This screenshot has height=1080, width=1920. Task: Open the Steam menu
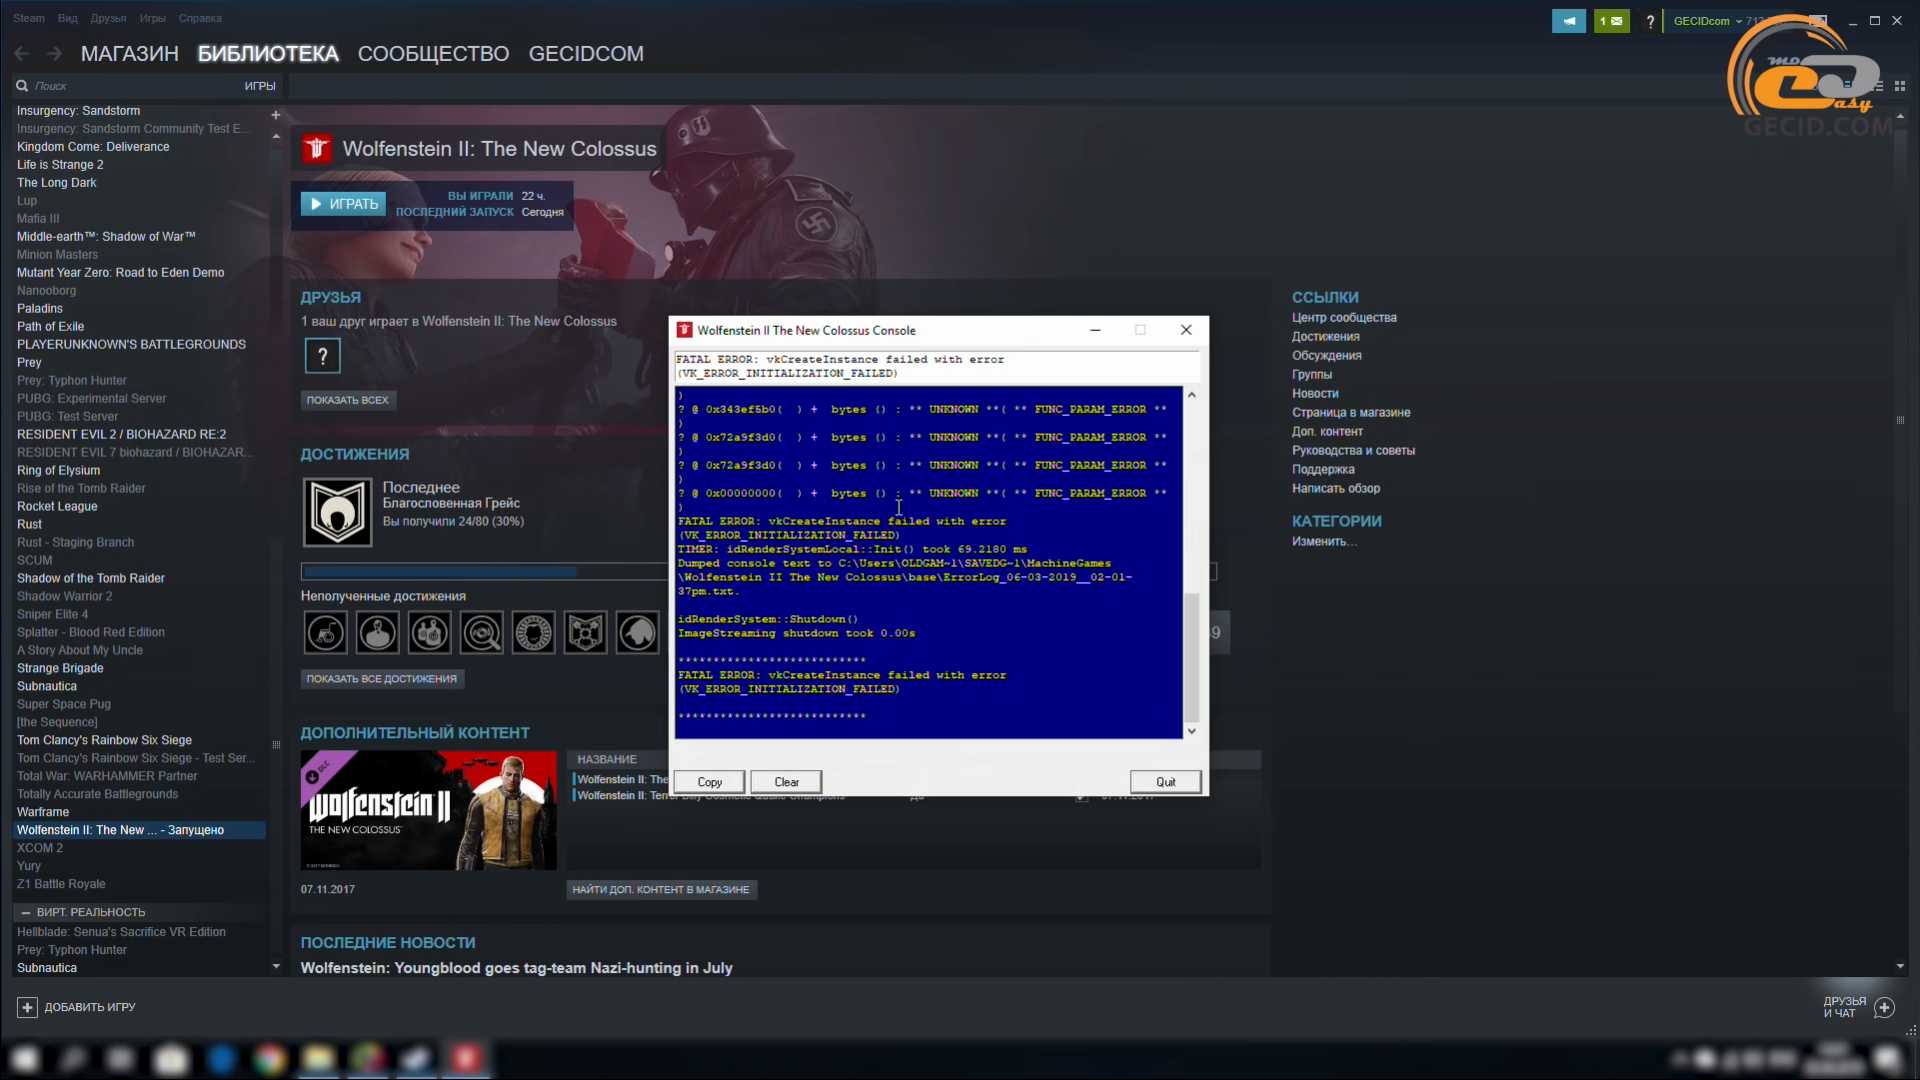point(29,18)
